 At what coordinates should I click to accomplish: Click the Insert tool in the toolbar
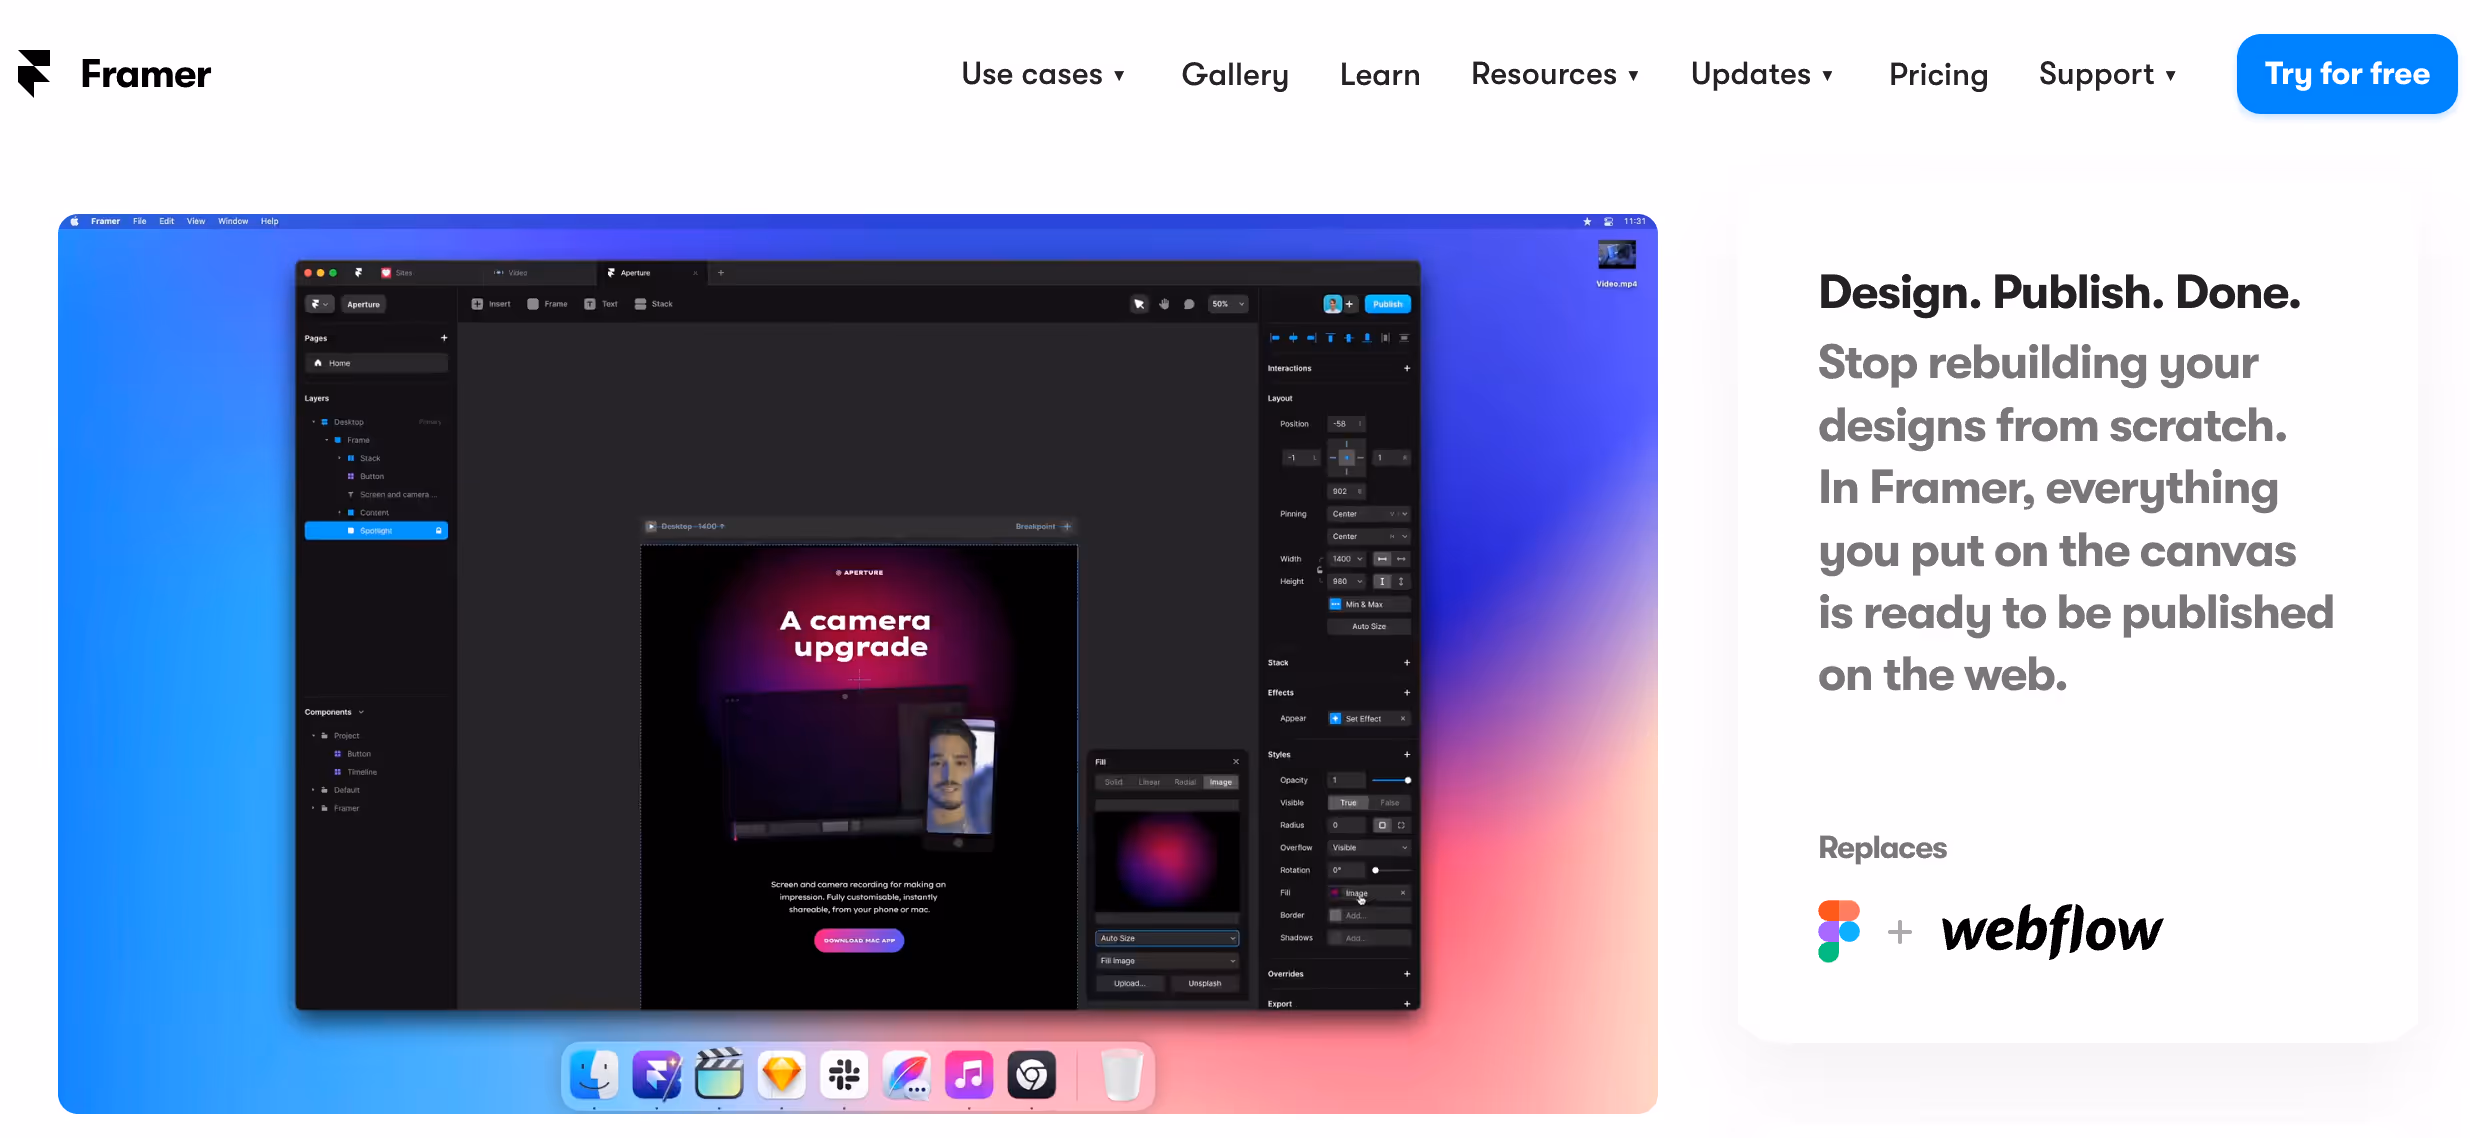click(x=491, y=304)
